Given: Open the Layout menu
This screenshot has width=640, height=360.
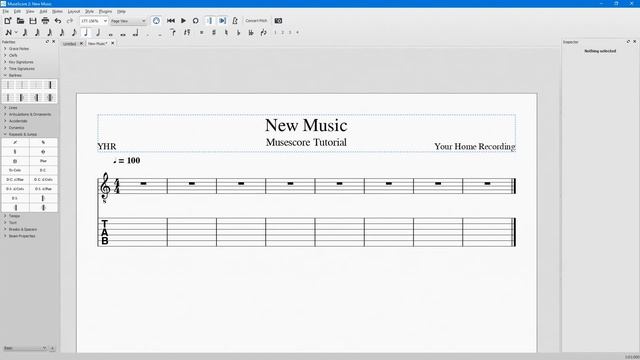Looking at the screenshot, I should (x=74, y=11).
